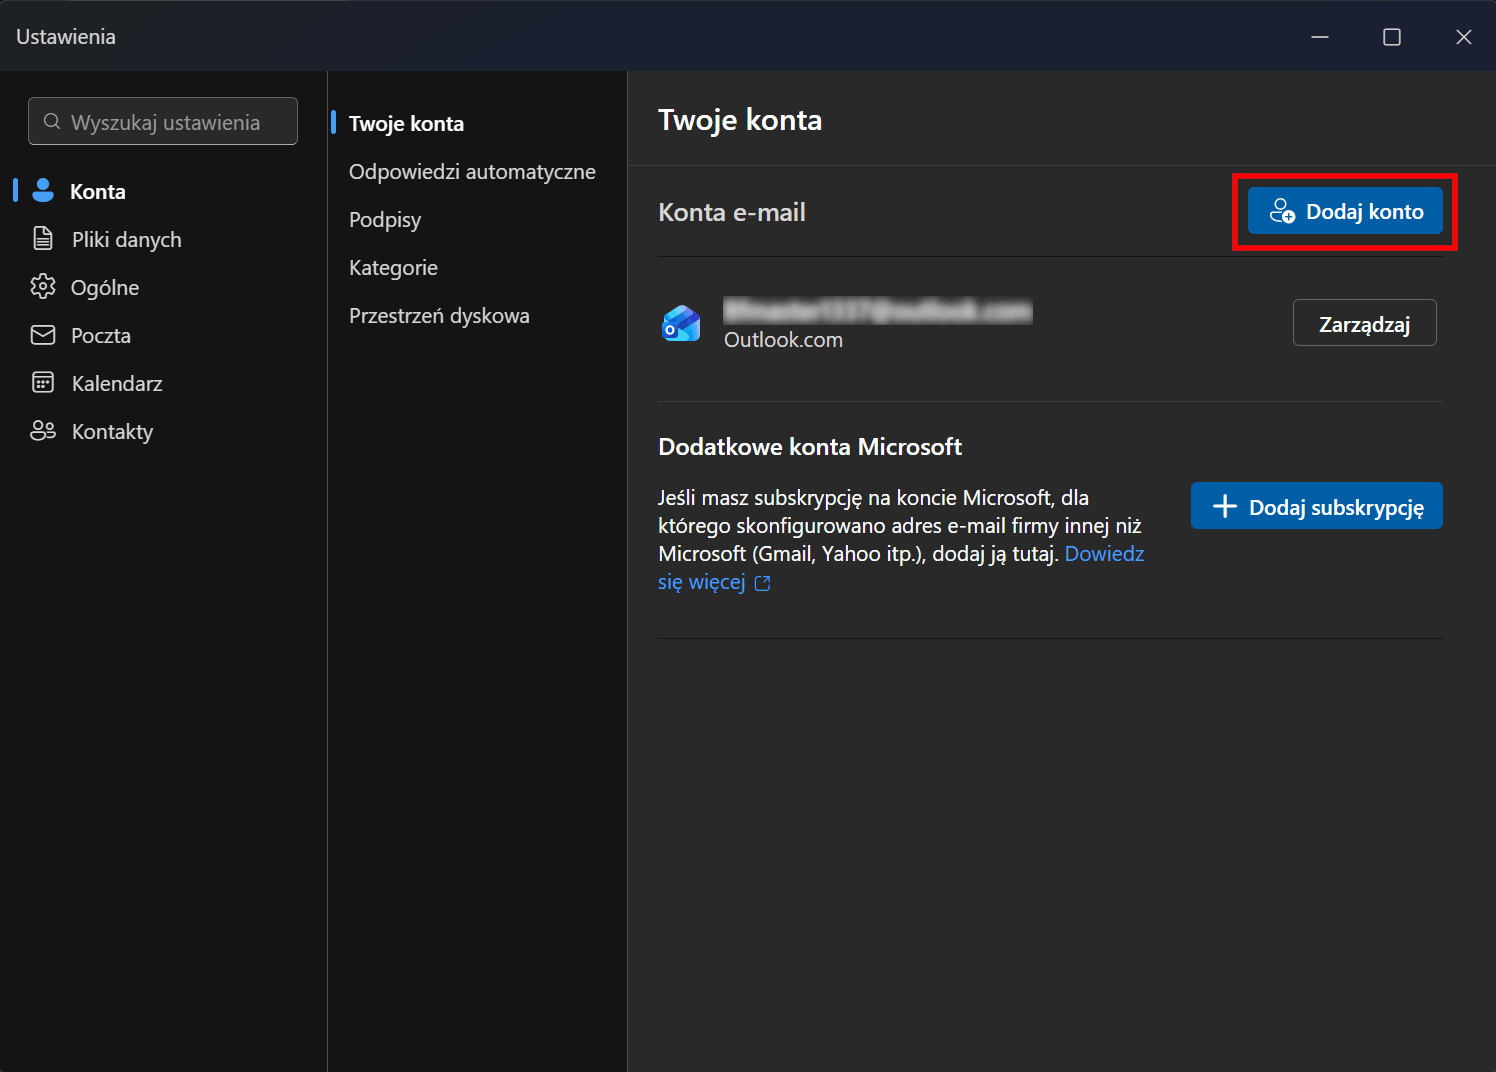Click the Pliki danych document icon
This screenshot has width=1496, height=1072.
(x=43, y=238)
